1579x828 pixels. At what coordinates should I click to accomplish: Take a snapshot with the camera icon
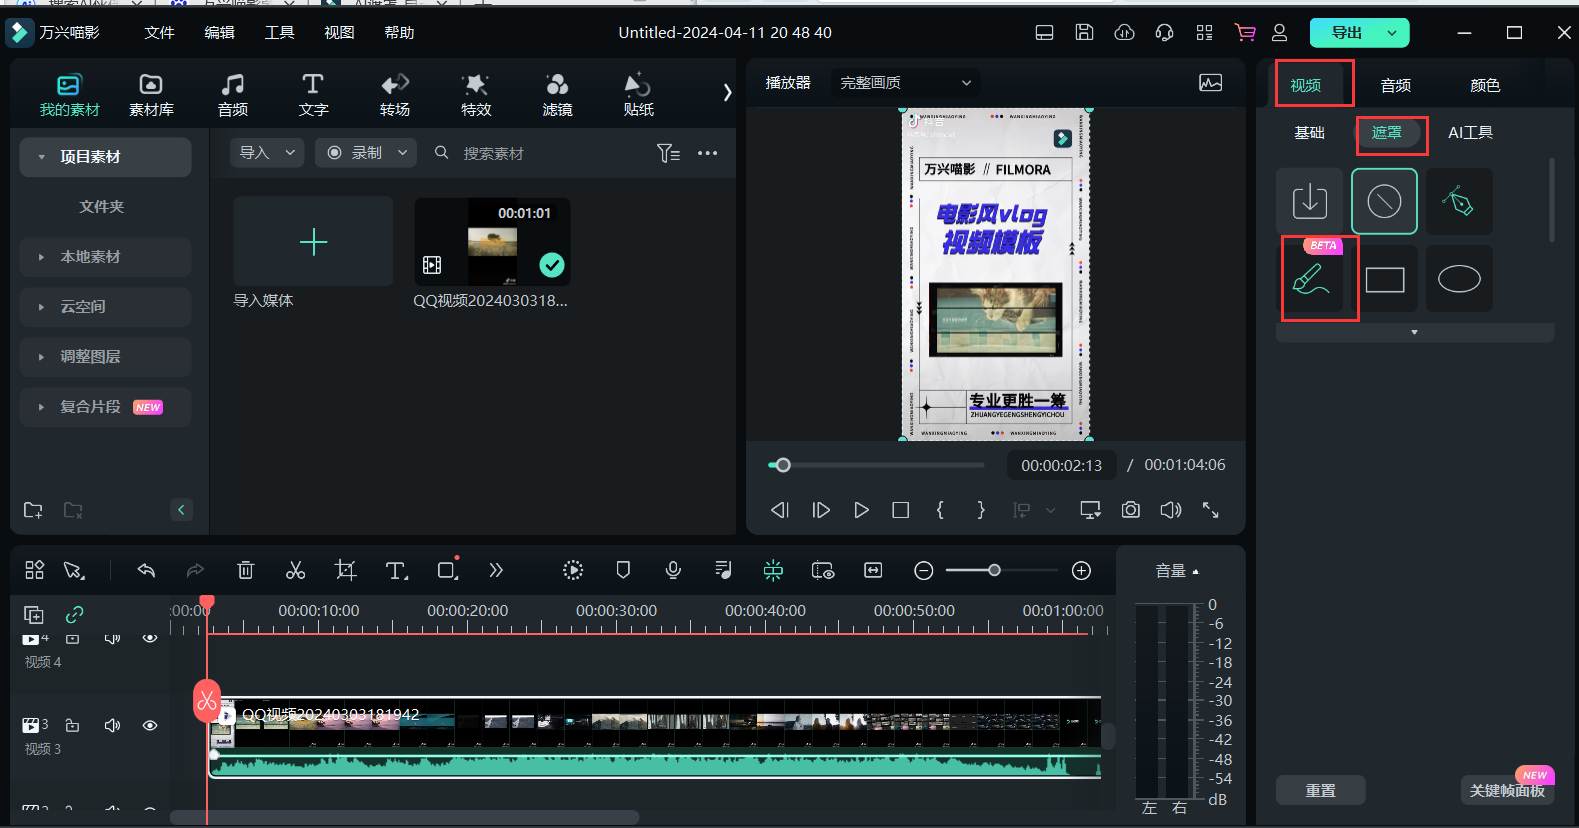1130,510
